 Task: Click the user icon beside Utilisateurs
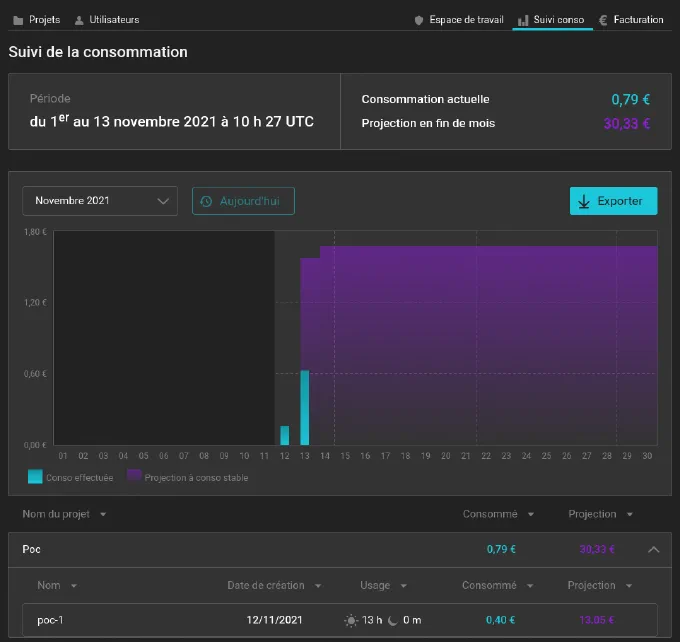pos(79,20)
